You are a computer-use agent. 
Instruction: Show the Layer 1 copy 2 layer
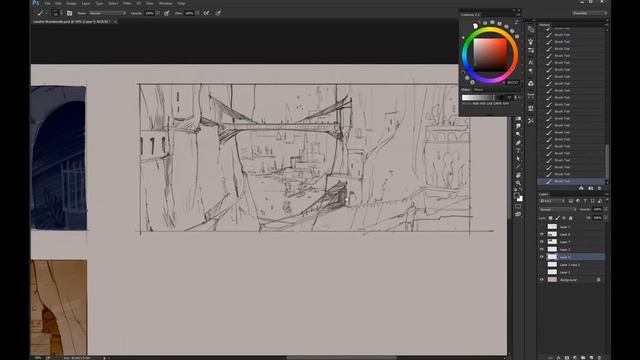[542, 264]
